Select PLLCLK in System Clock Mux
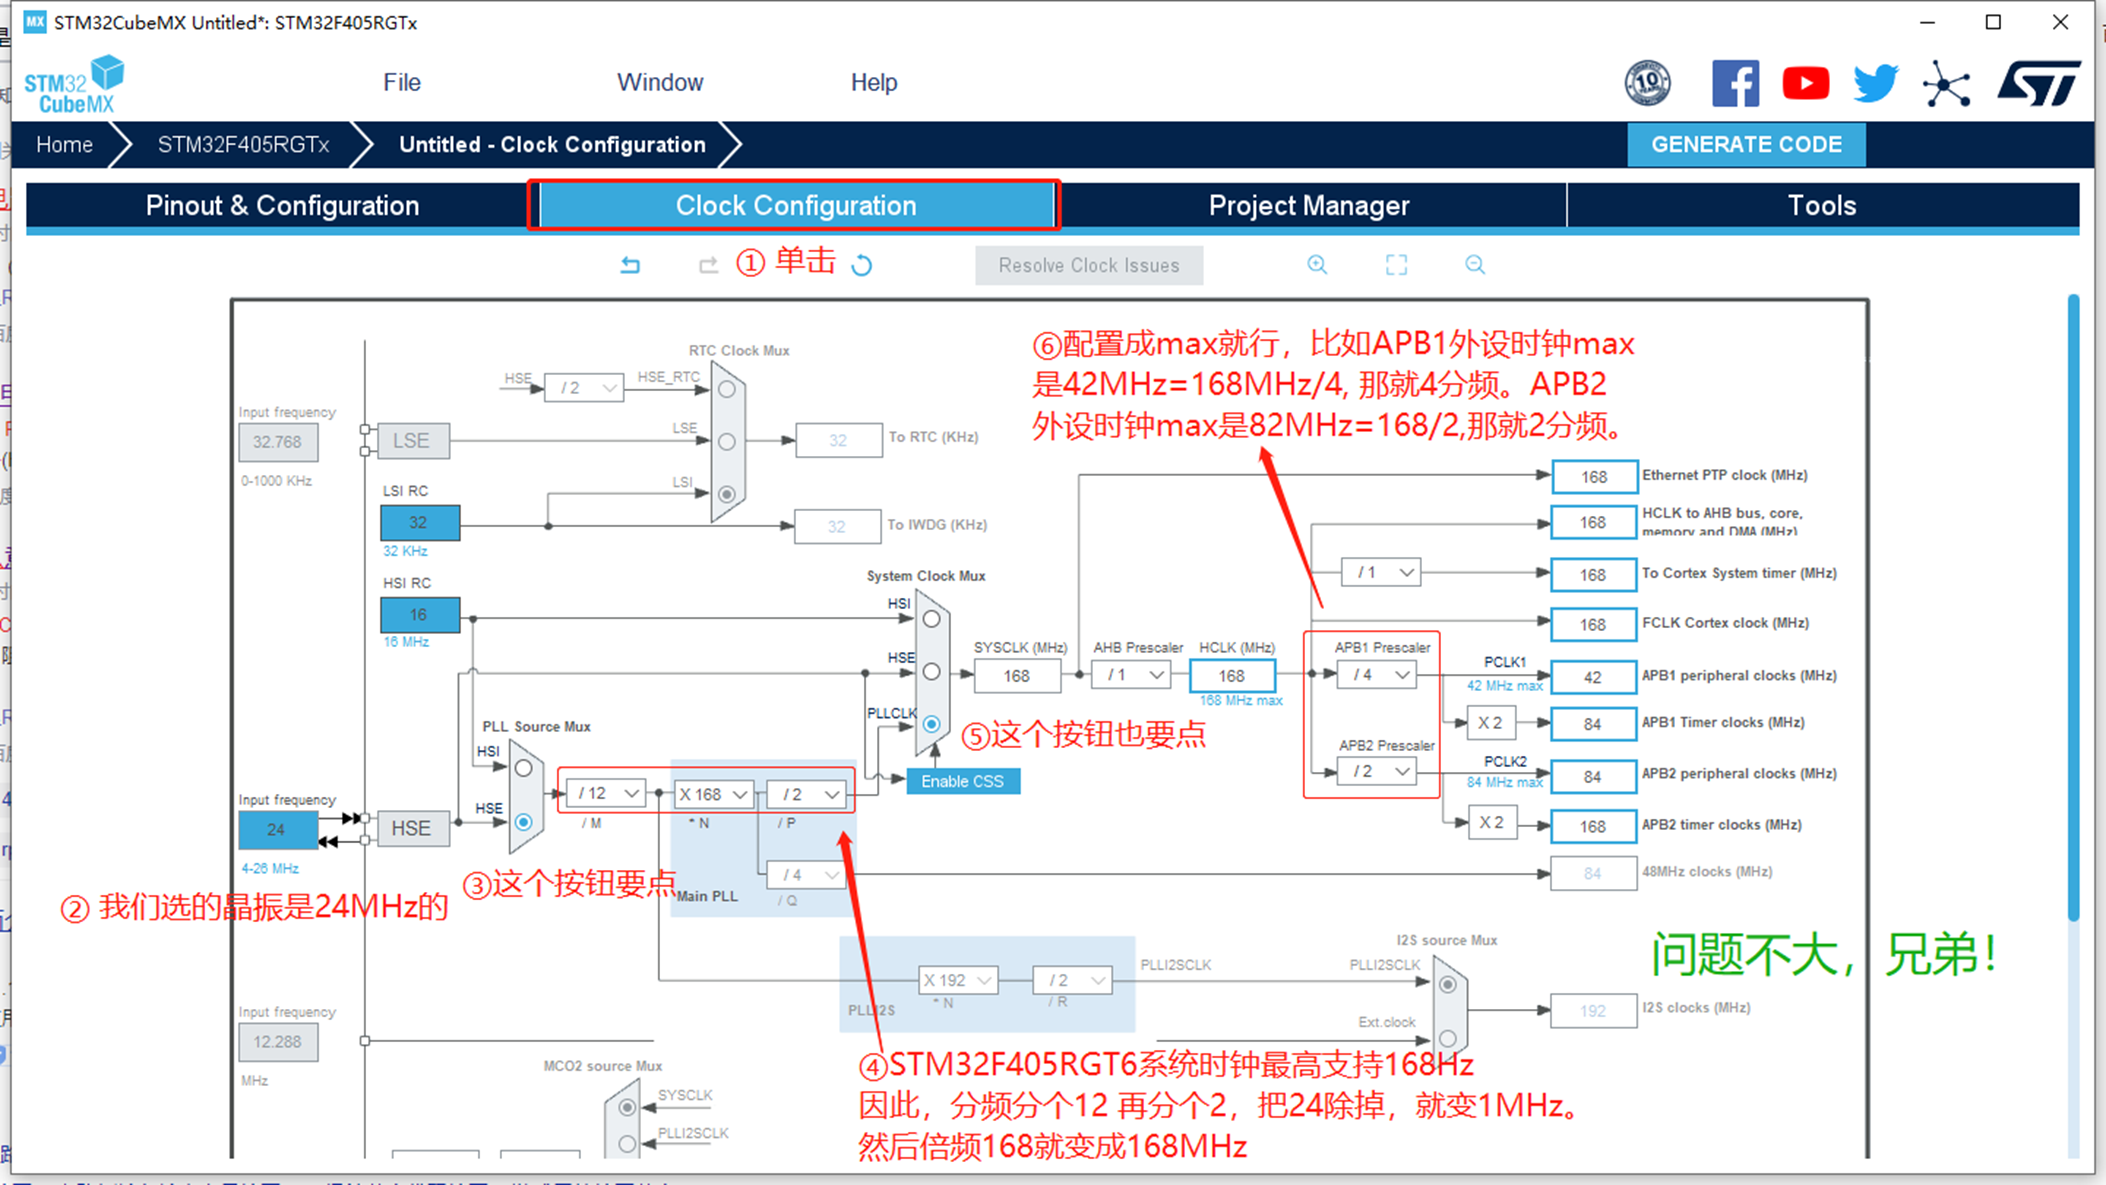Viewport: 2106px width, 1185px height. click(x=931, y=724)
